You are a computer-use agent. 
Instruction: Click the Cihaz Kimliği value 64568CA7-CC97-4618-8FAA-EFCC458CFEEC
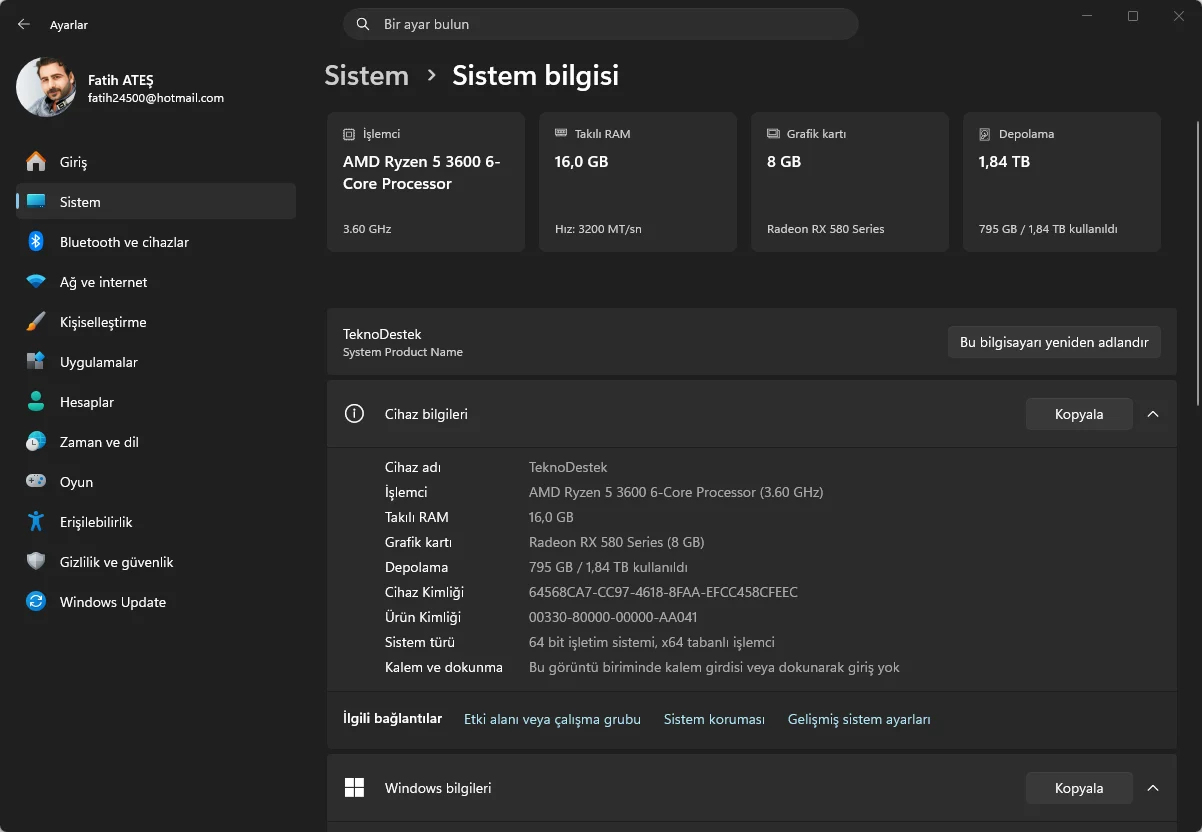click(663, 592)
